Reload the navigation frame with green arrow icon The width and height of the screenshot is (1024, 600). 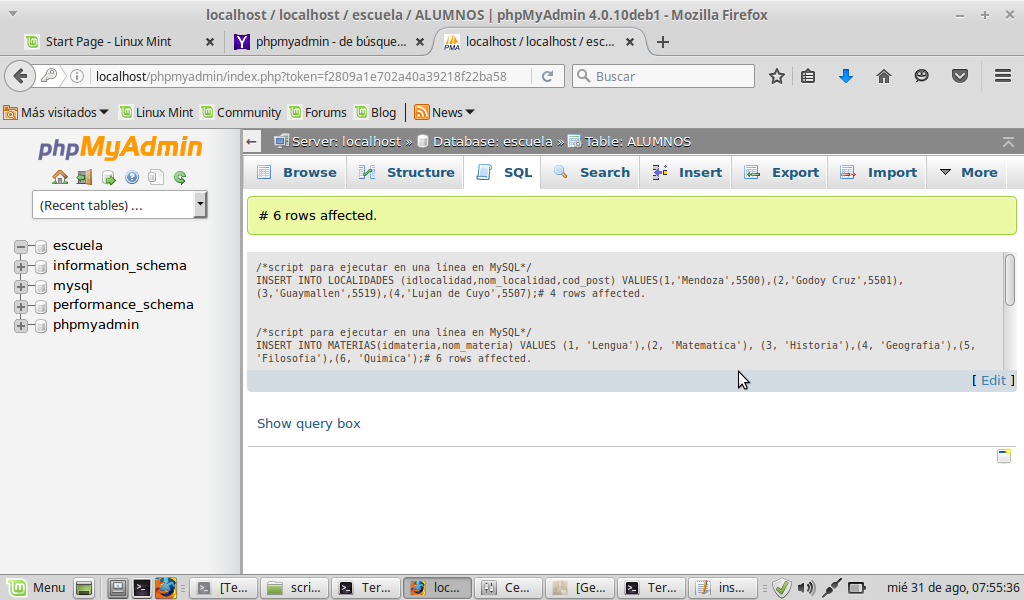point(180,178)
